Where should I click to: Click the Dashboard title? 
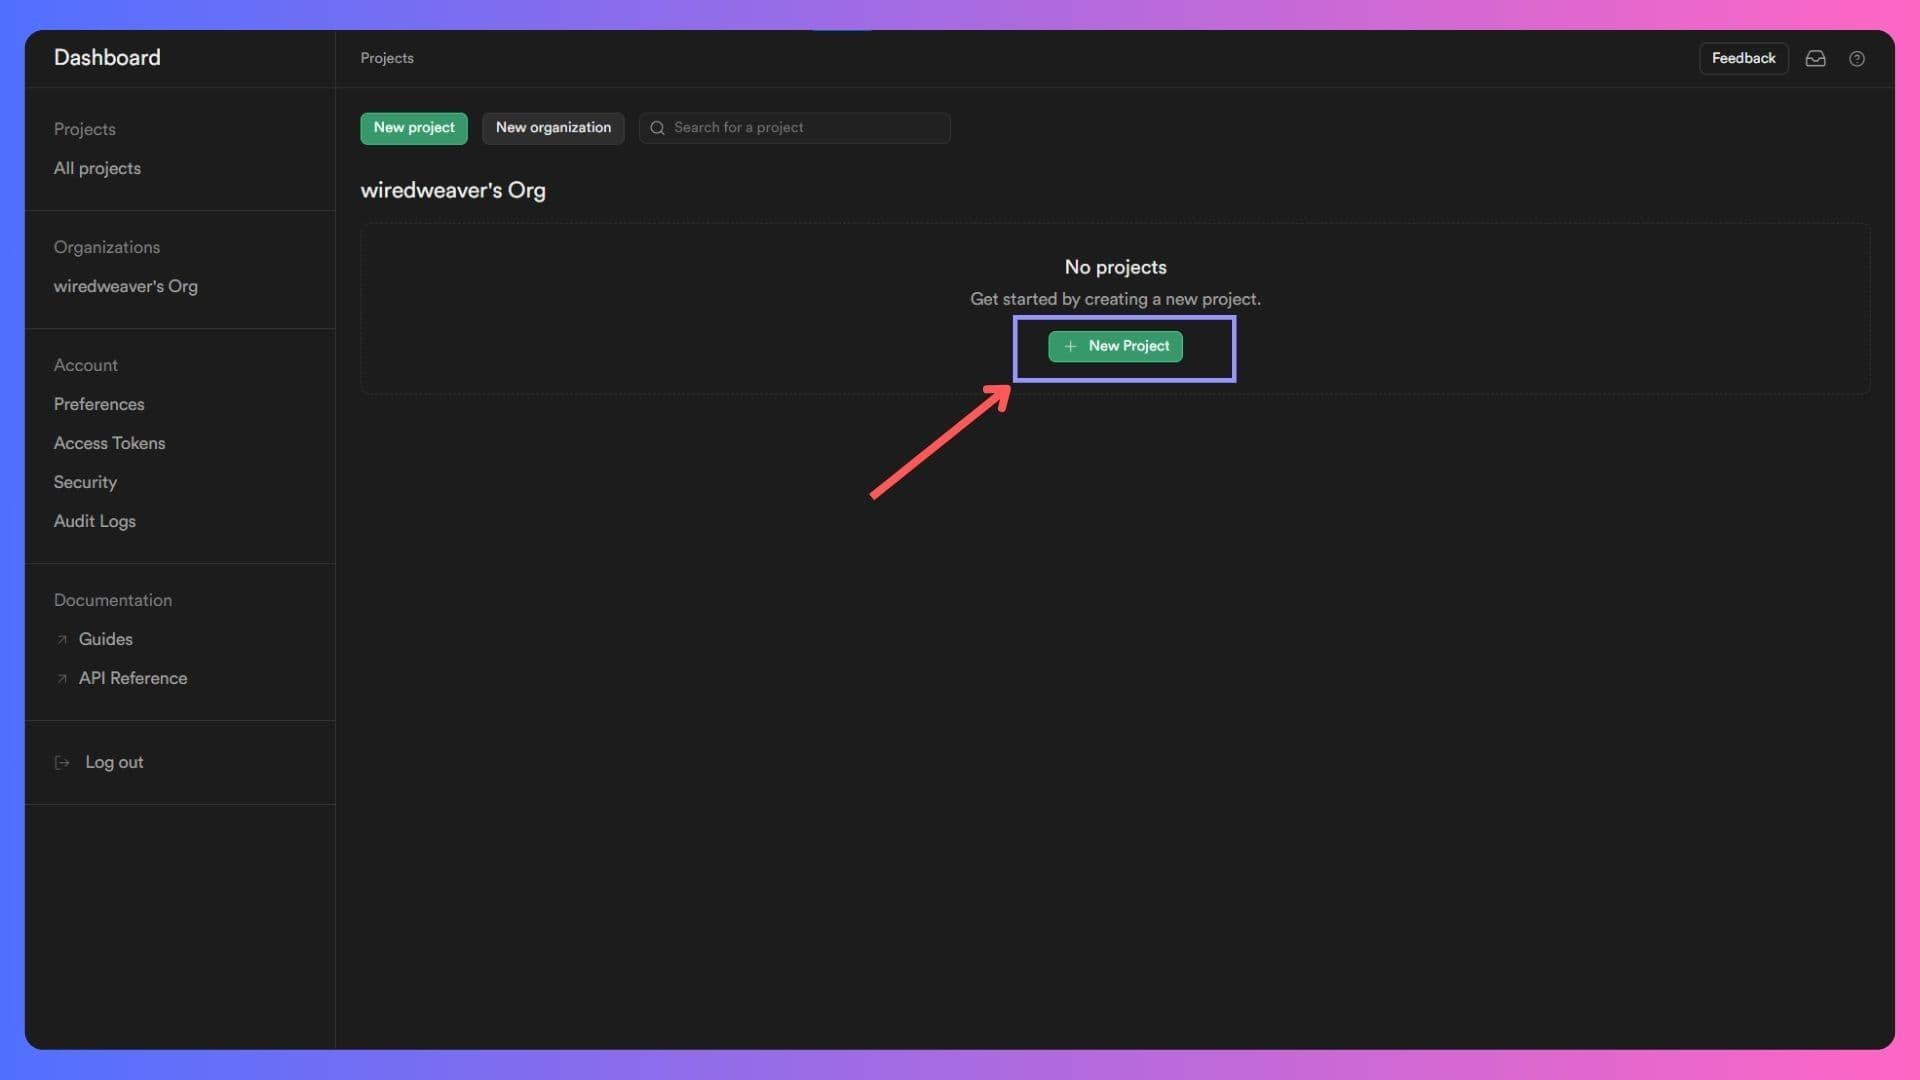[107, 57]
